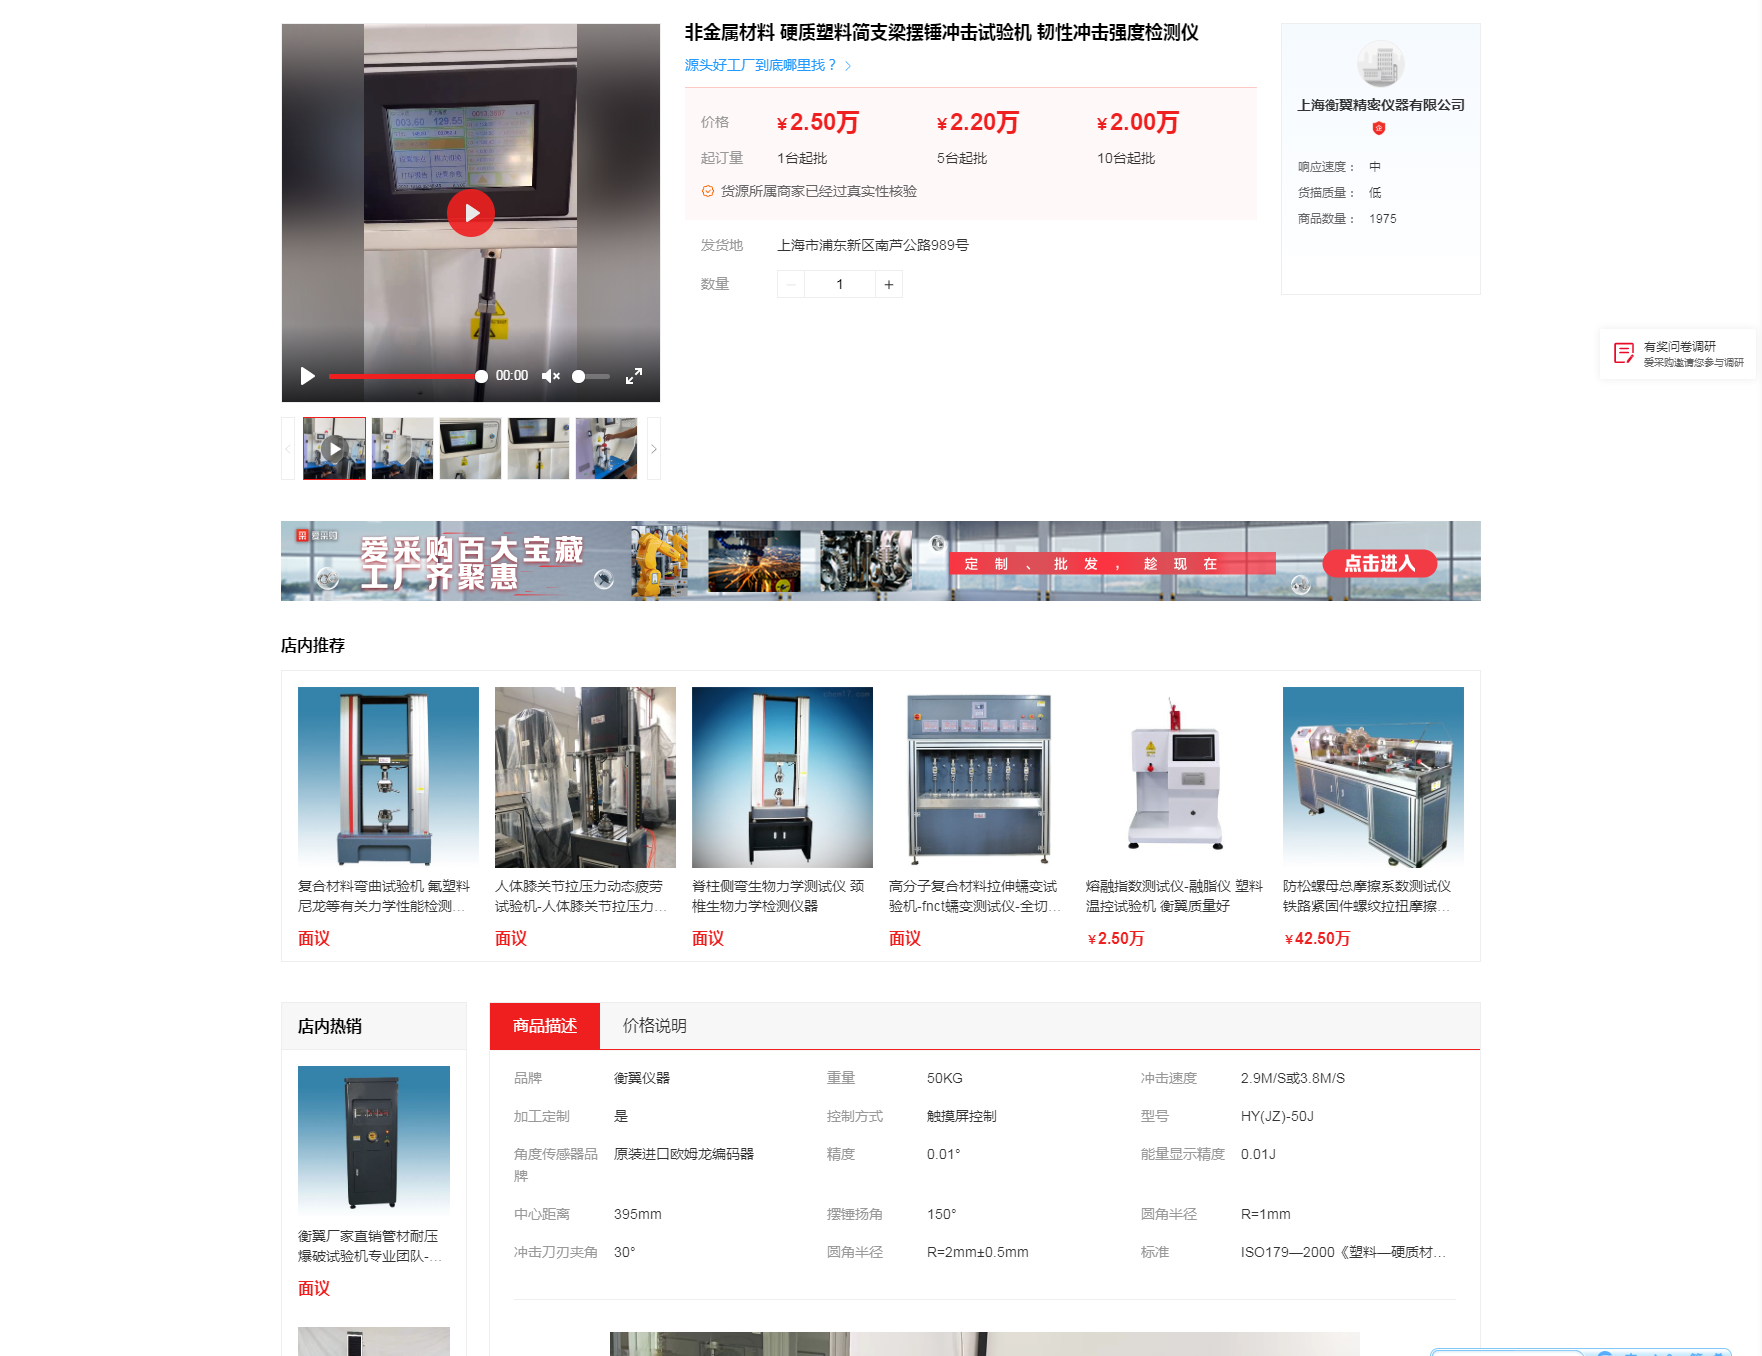The image size is (1762, 1356).
Task: Click the 点击进入 banner button
Action: click(x=1379, y=564)
